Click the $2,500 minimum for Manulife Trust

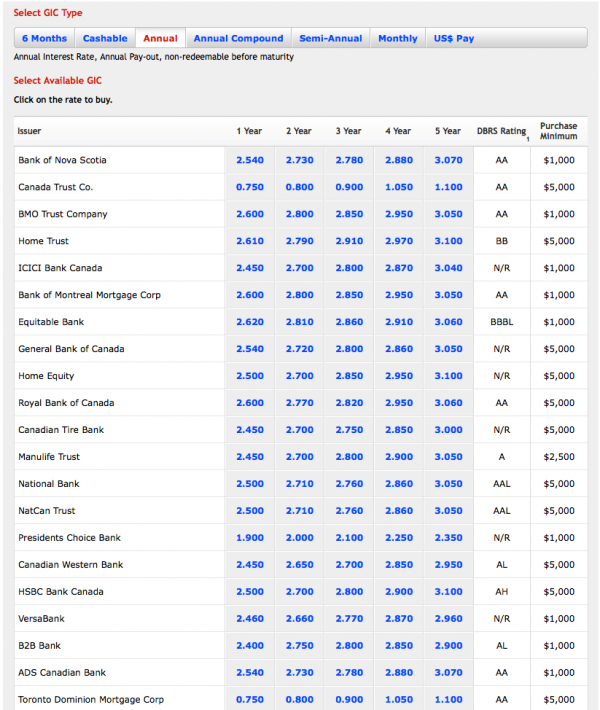click(x=559, y=457)
